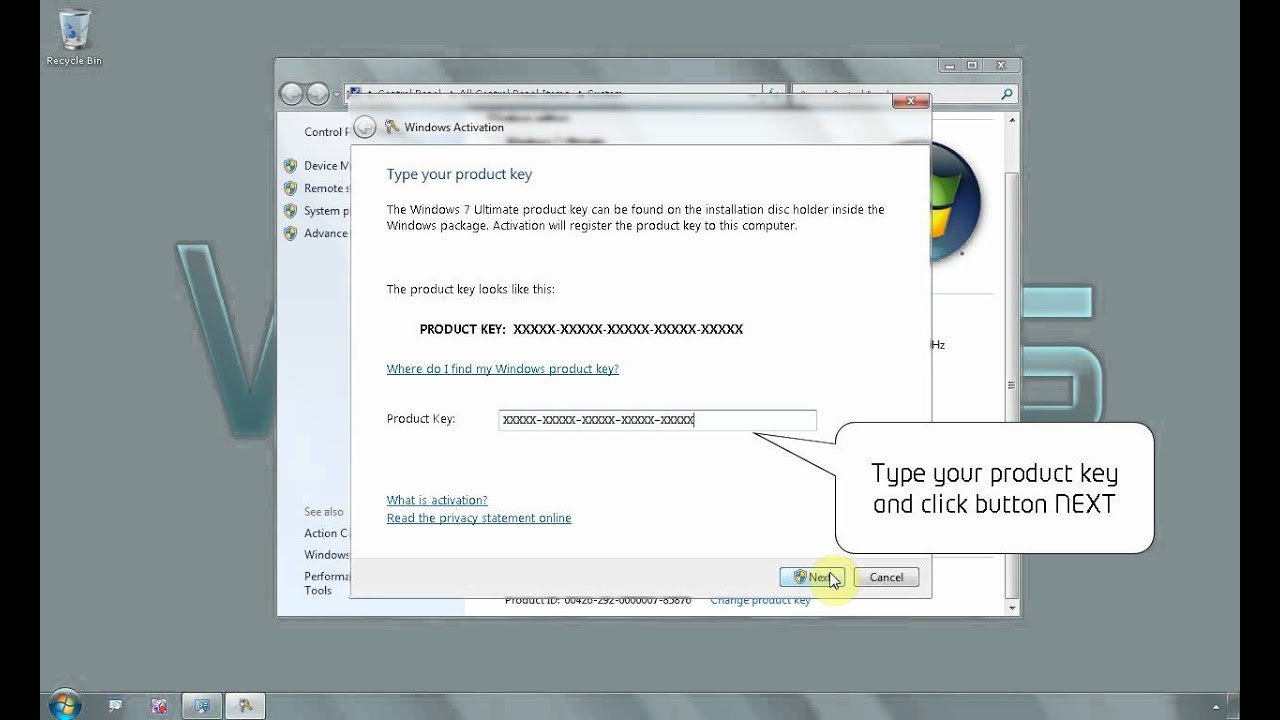Open the 'What is activation?' link
Image resolution: width=1280 pixels, height=720 pixels.
tap(437, 500)
